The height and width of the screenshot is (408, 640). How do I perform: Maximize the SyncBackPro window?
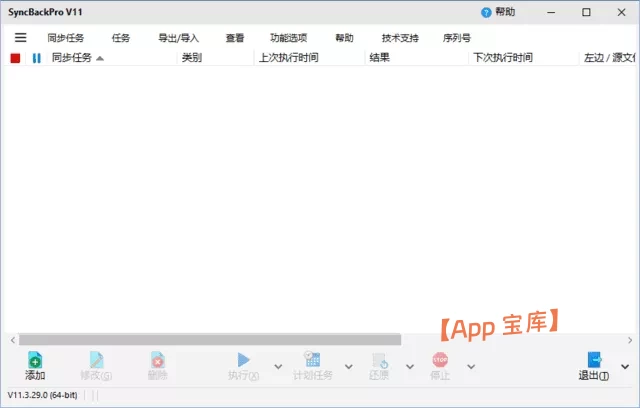tap(586, 12)
